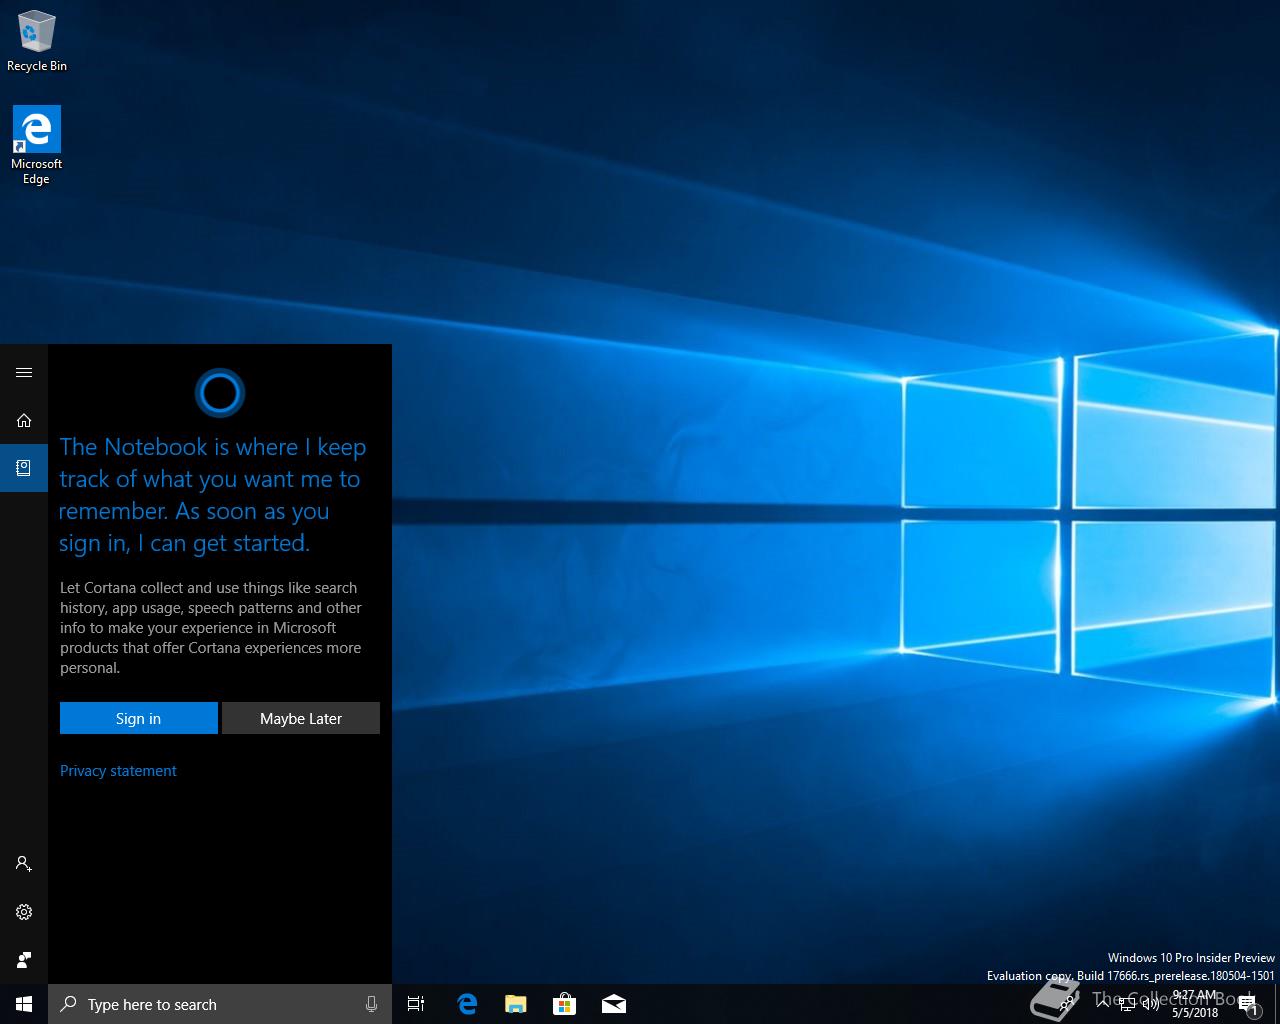Viewport: 1280px width, 1024px height.
Task: Click the Type here to search box
Action: pos(220,1004)
